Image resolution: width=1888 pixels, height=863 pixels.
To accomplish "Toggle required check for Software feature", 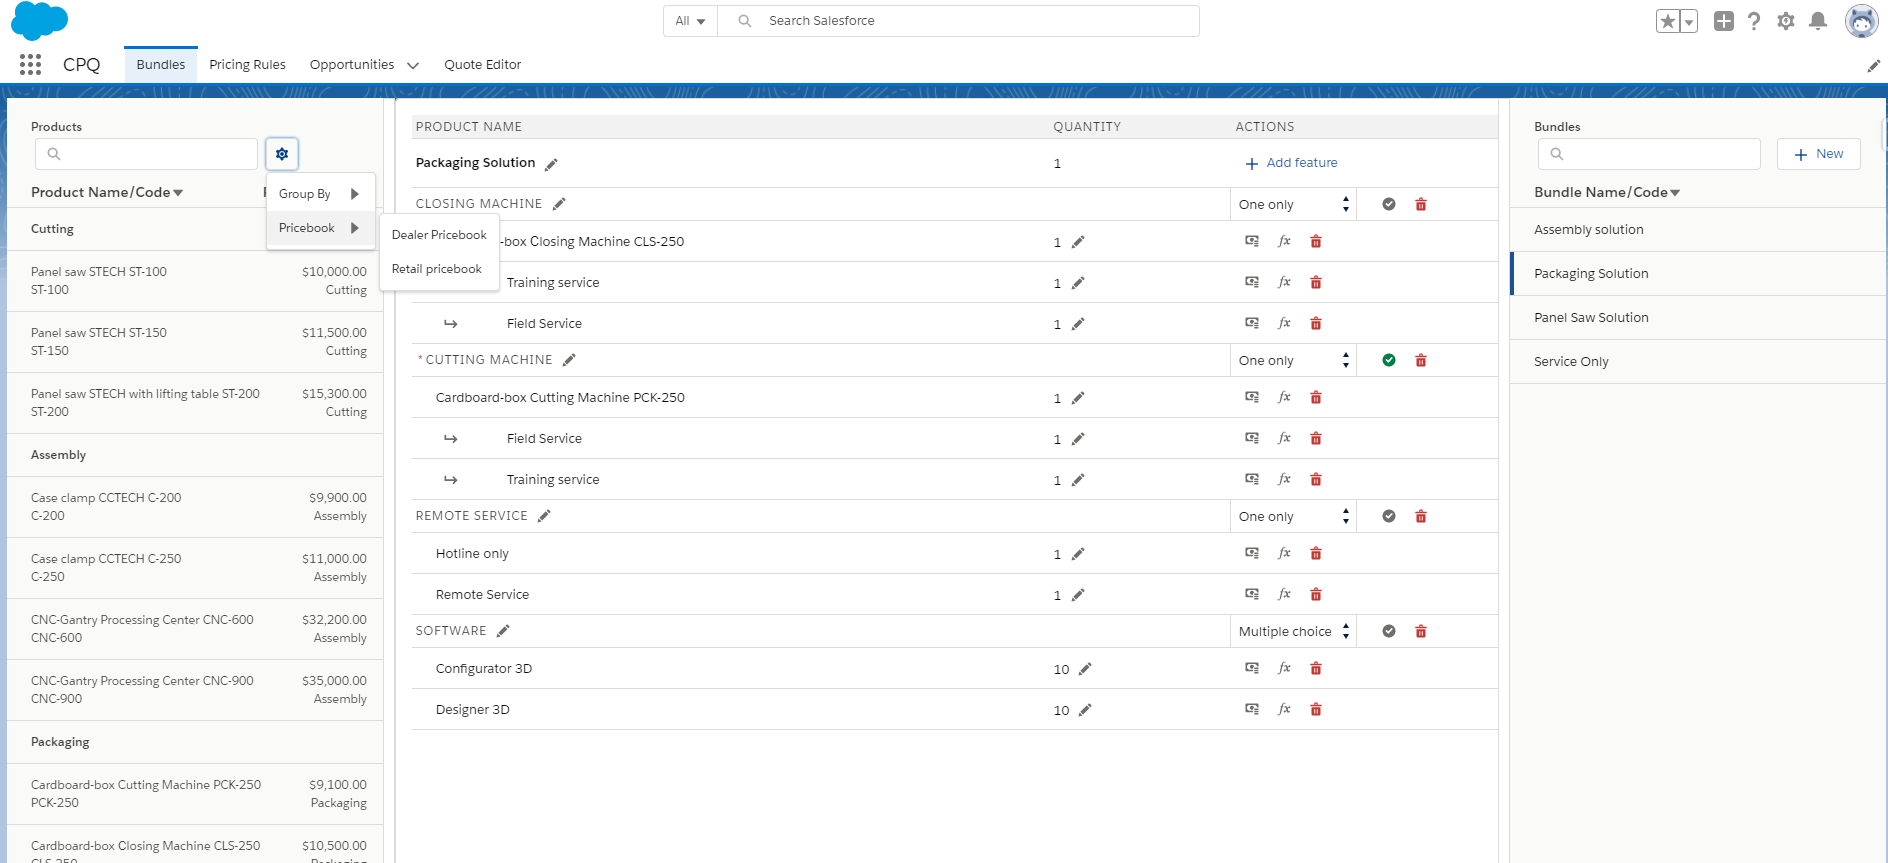I will (1389, 631).
